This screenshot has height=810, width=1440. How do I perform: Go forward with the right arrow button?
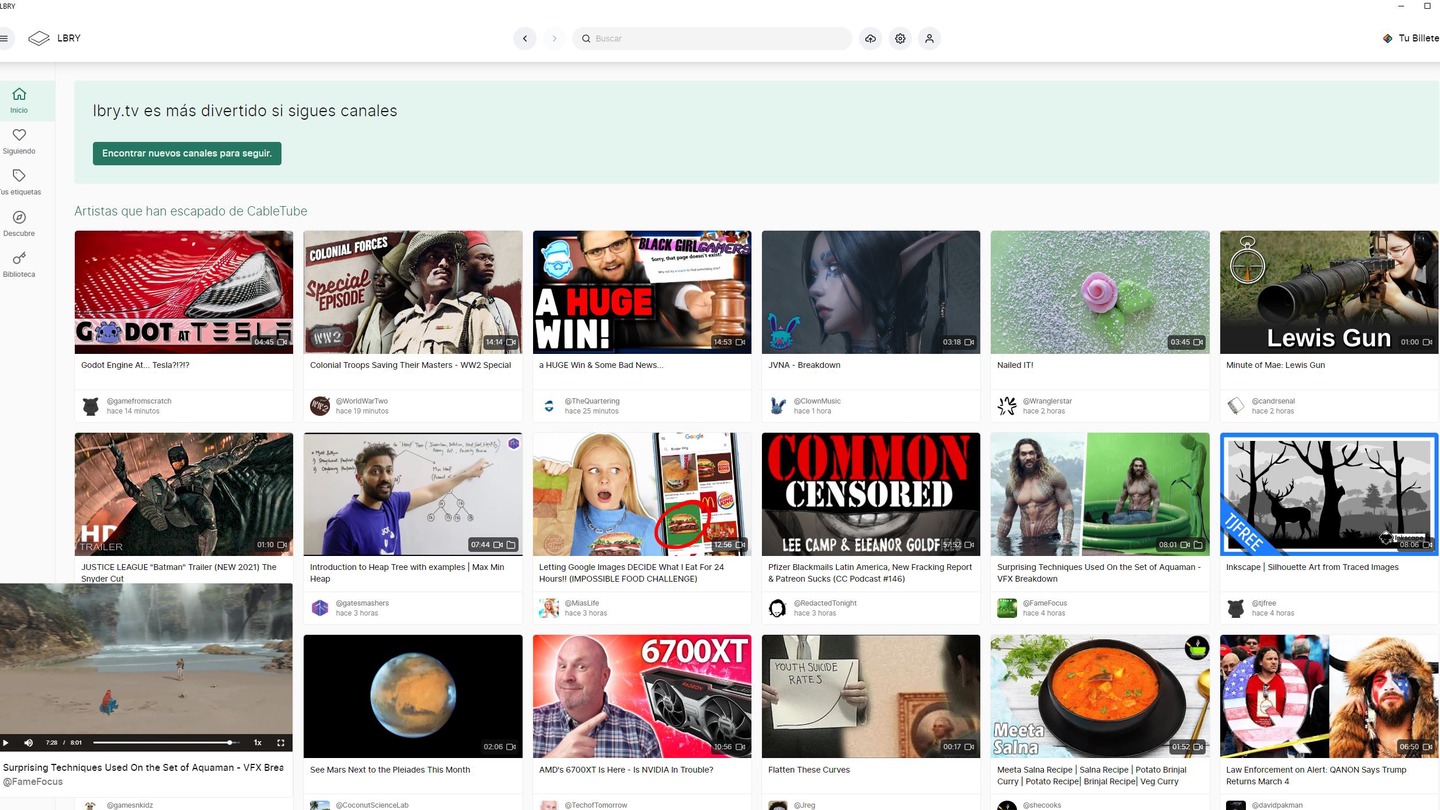(x=554, y=38)
